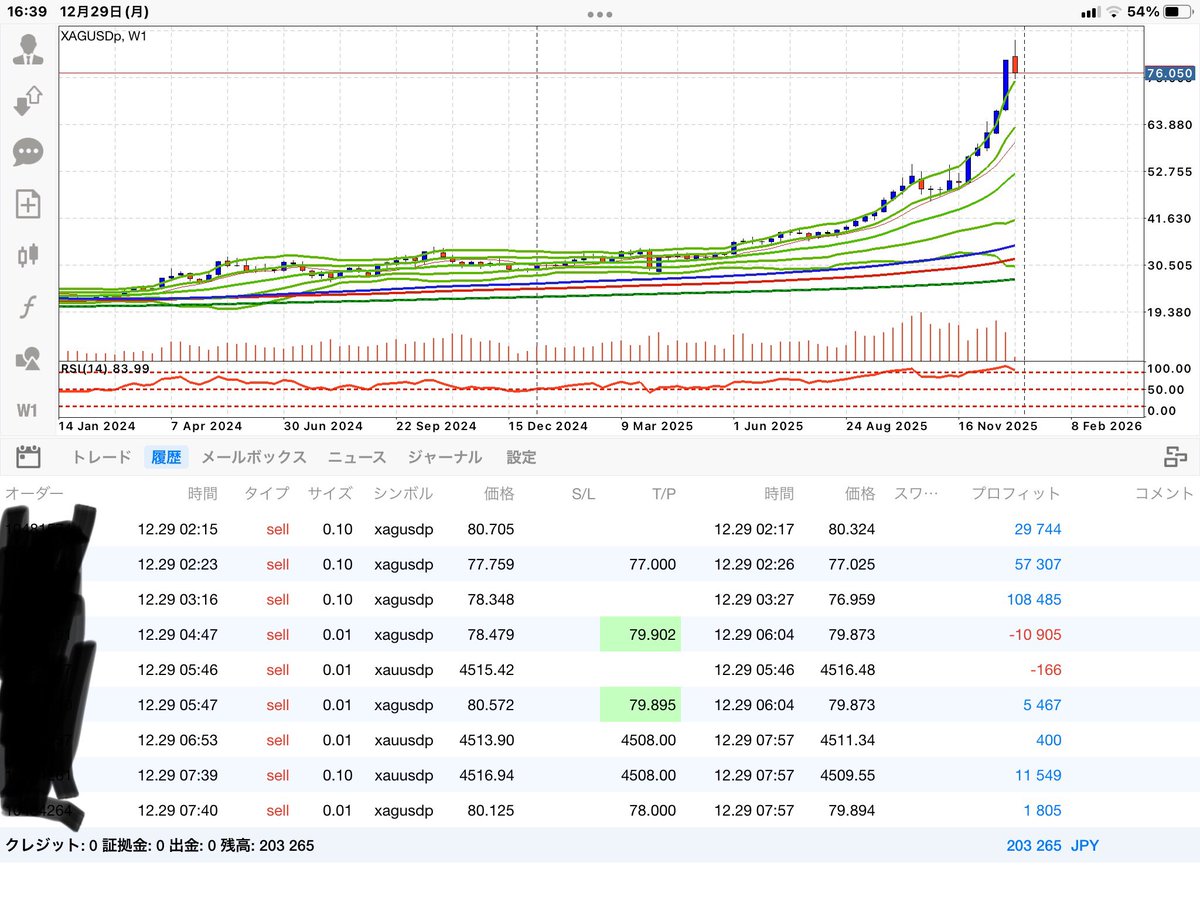
Task: Tap the 15 Dec 2024 time axis label
Action: [x=548, y=425]
